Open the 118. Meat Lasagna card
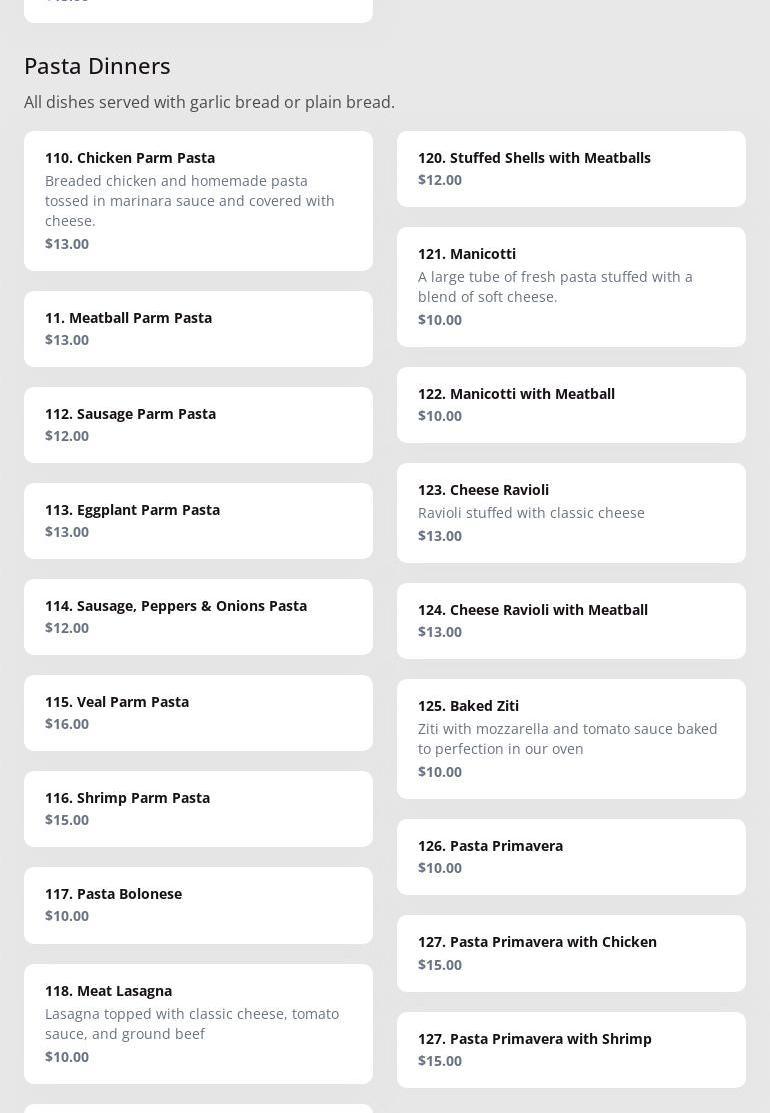This screenshot has width=770, height=1113. pyautogui.click(x=198, y=1022)
